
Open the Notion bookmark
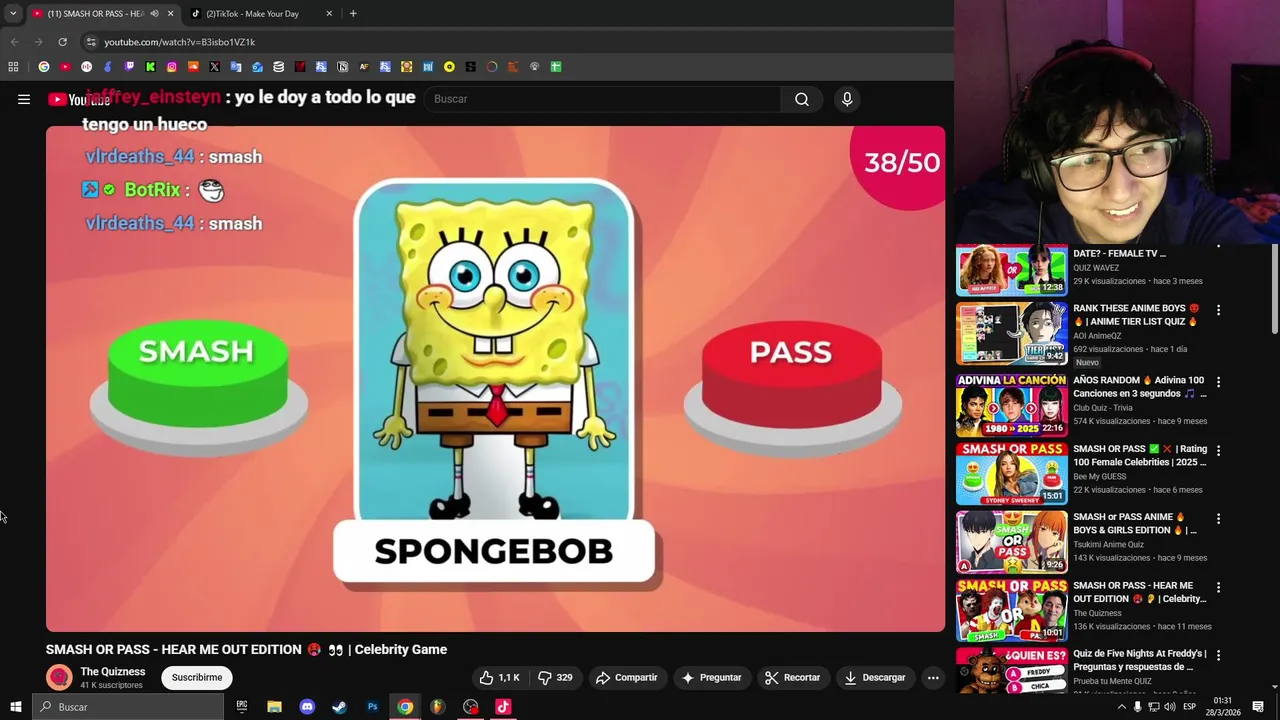(x=342, y=67)
